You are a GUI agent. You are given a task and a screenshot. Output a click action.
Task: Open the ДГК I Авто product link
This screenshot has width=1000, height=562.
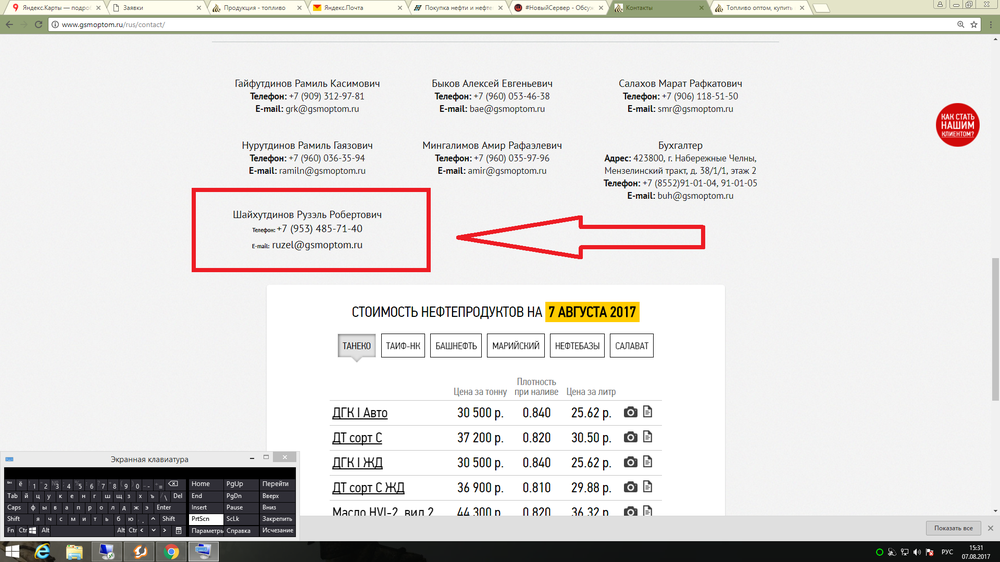pyautogui.click(x=359, y=413)
